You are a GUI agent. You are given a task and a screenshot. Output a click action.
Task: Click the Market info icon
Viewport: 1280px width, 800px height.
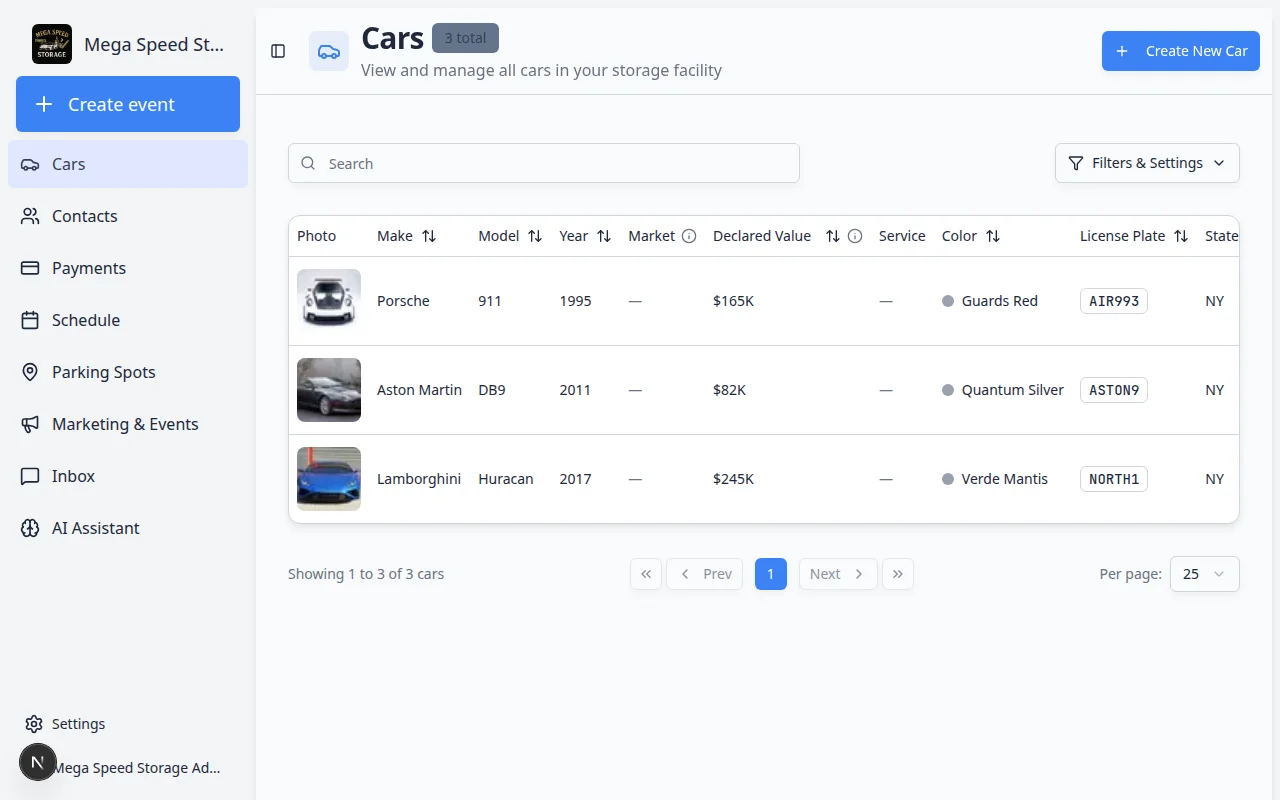689,236
